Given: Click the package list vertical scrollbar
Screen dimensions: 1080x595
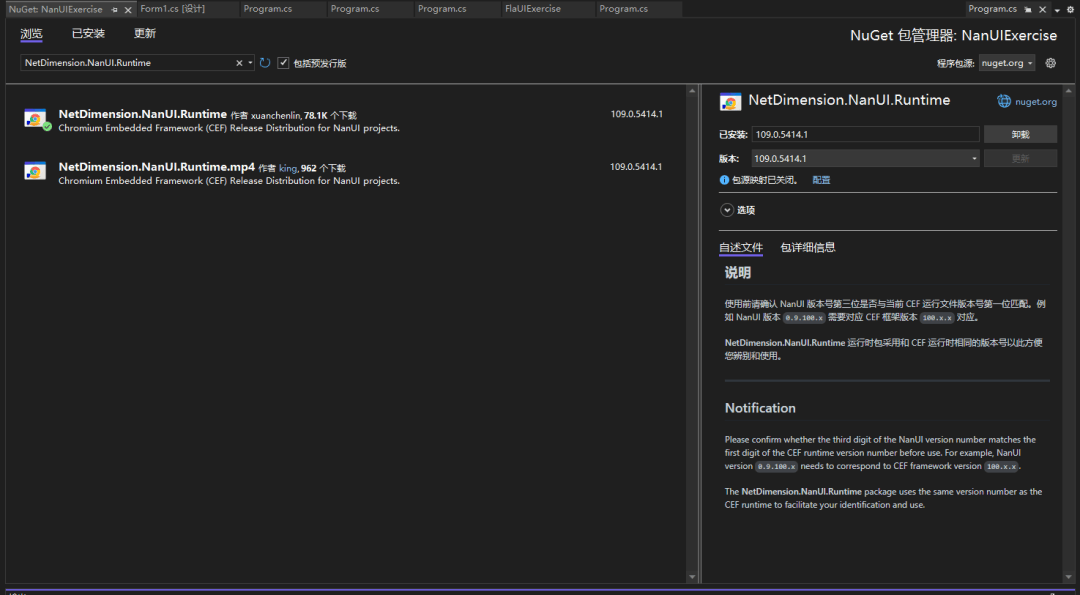Looking at the screenshot, I should [x=692, y=333].
